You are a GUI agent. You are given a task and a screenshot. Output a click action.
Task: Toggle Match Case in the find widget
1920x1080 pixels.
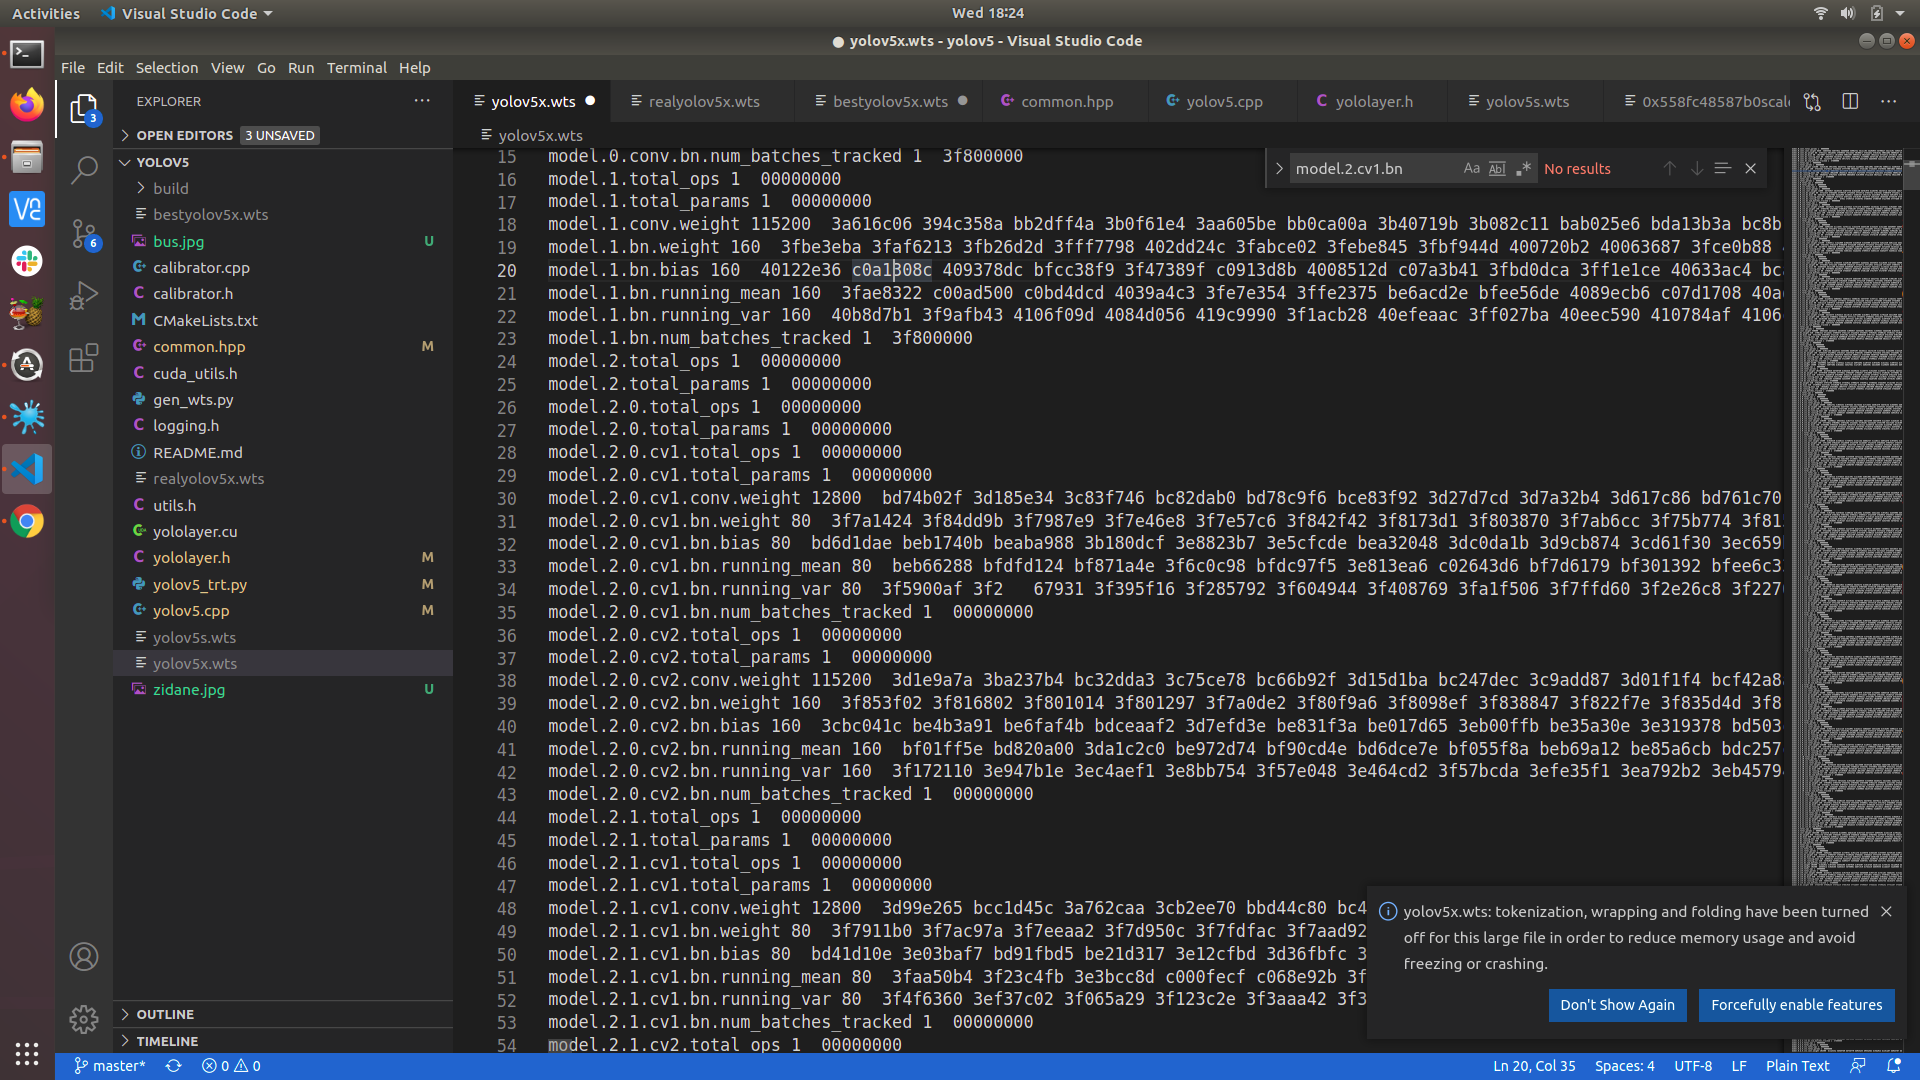tap(1471, 168)
